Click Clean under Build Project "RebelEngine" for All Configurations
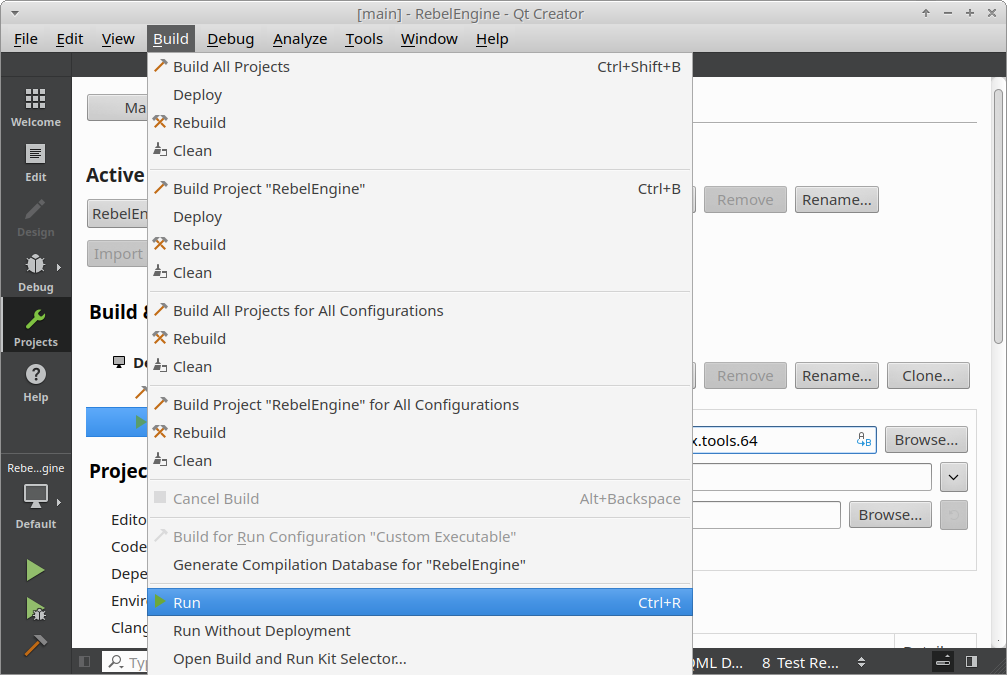This screenshot has height=675, width=1007. pyautogui.click(x=420, y=460)
